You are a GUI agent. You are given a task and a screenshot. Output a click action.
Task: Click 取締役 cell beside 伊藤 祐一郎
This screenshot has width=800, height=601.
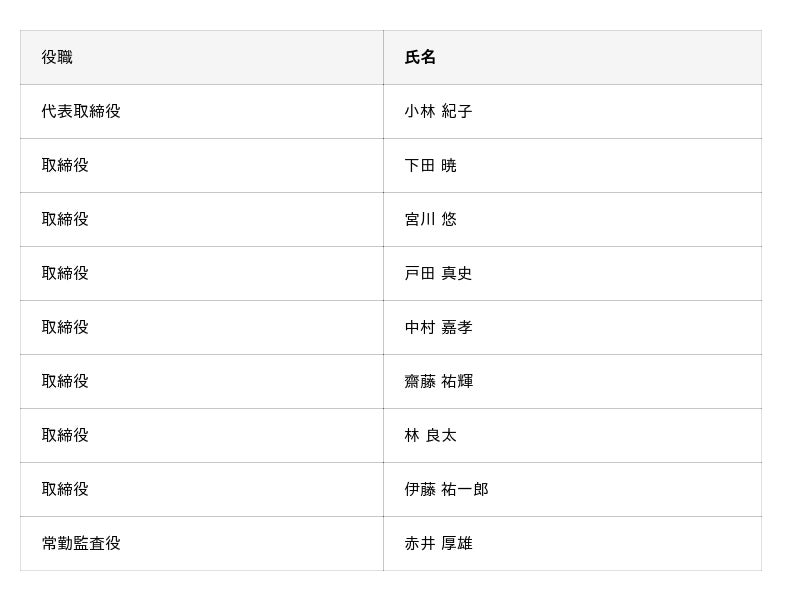pyautogui.click(x=65, y=490)
